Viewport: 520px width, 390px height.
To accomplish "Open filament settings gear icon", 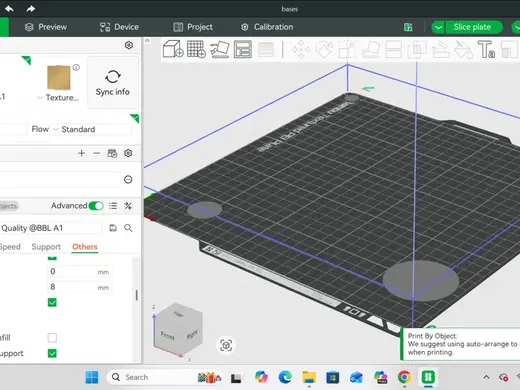I will pos(128,153).
